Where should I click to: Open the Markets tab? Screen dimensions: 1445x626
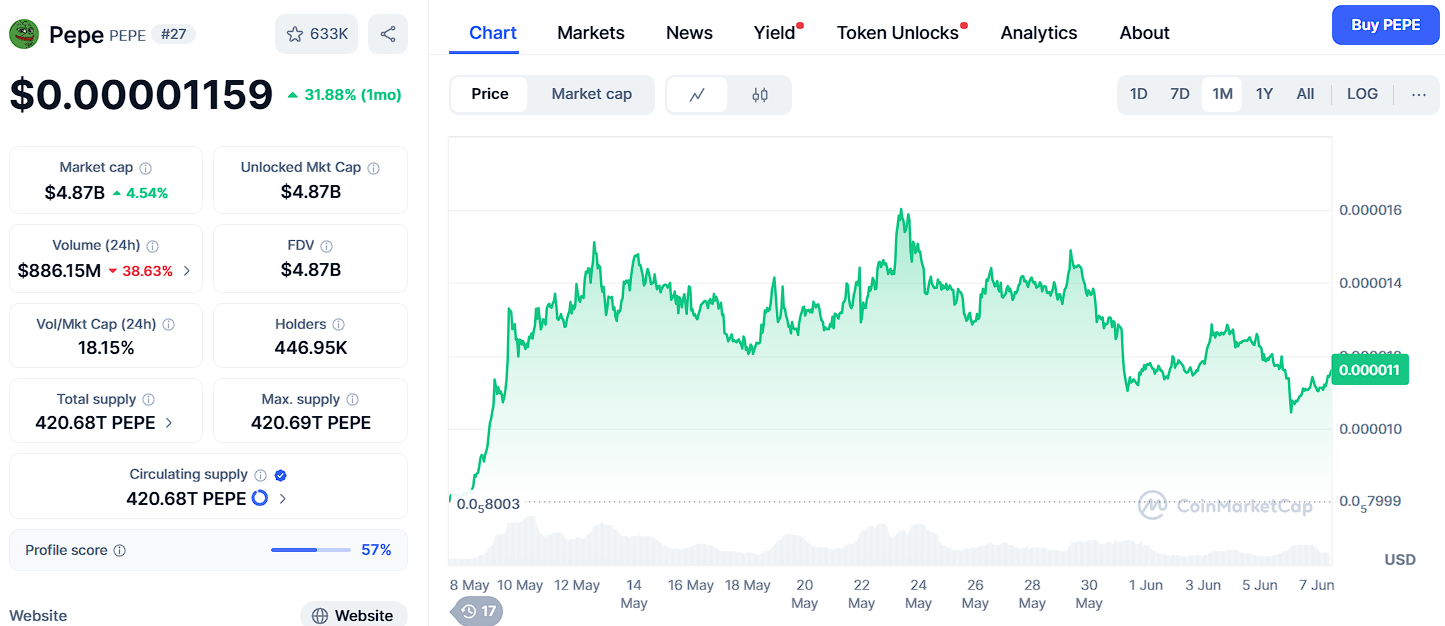(590, 33)
